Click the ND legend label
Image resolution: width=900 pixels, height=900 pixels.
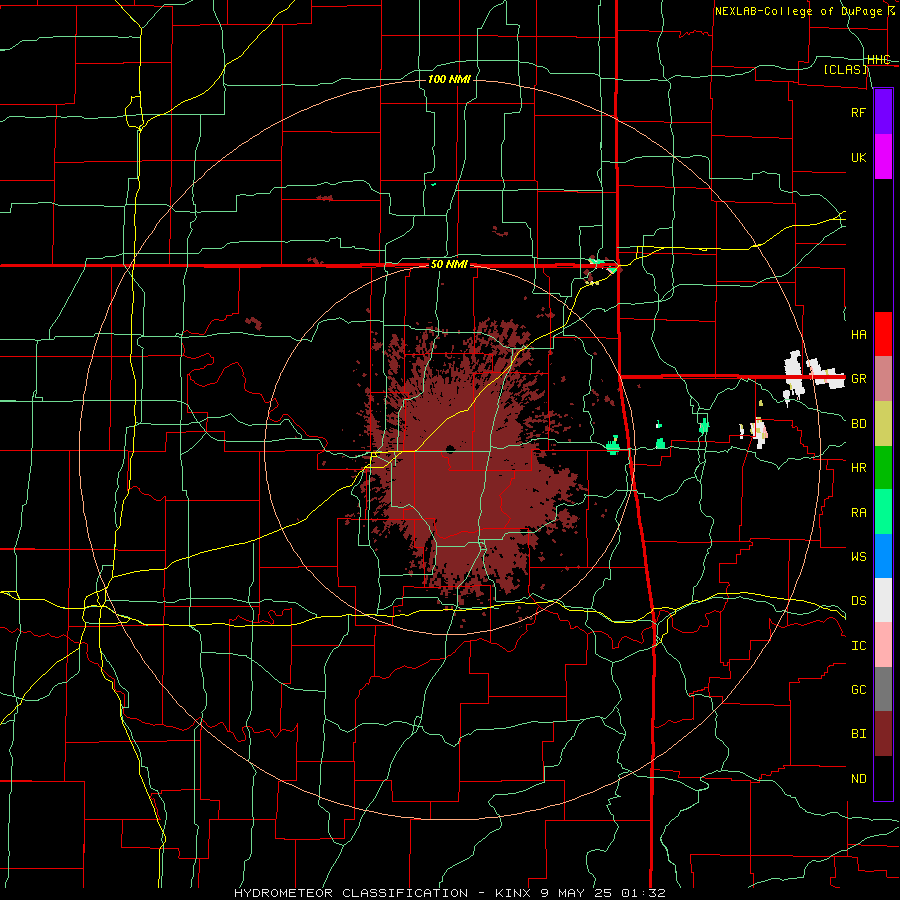click(859, 779)
